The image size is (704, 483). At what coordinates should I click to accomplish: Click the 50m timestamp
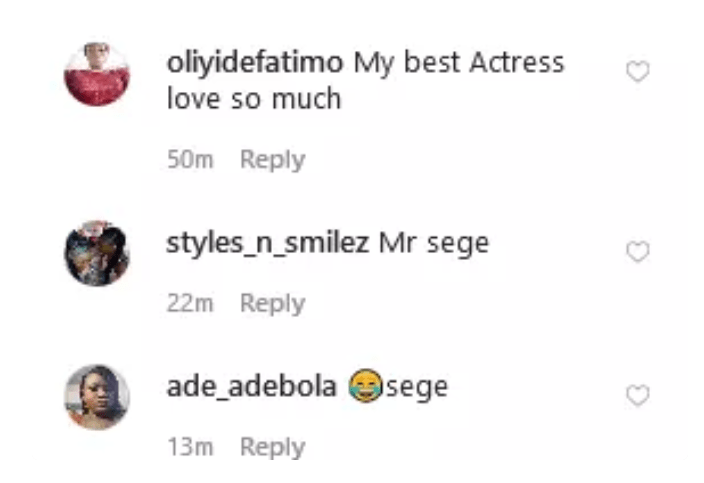coord(190,159)
